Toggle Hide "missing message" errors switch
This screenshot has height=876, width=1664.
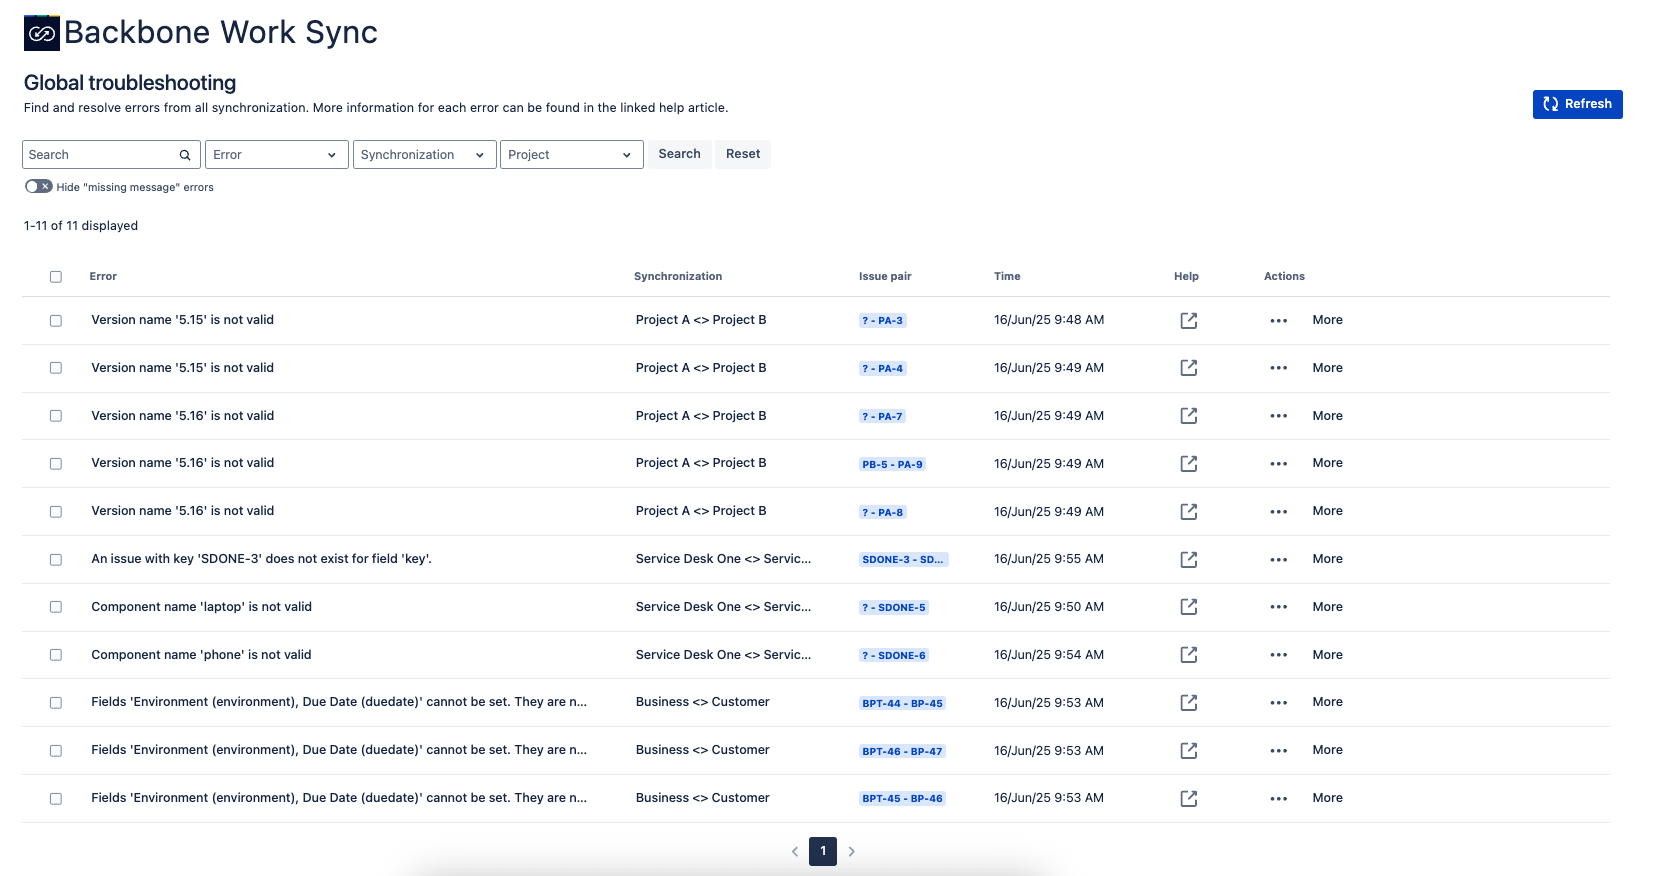pyautogui.click(x=39, y=187)
